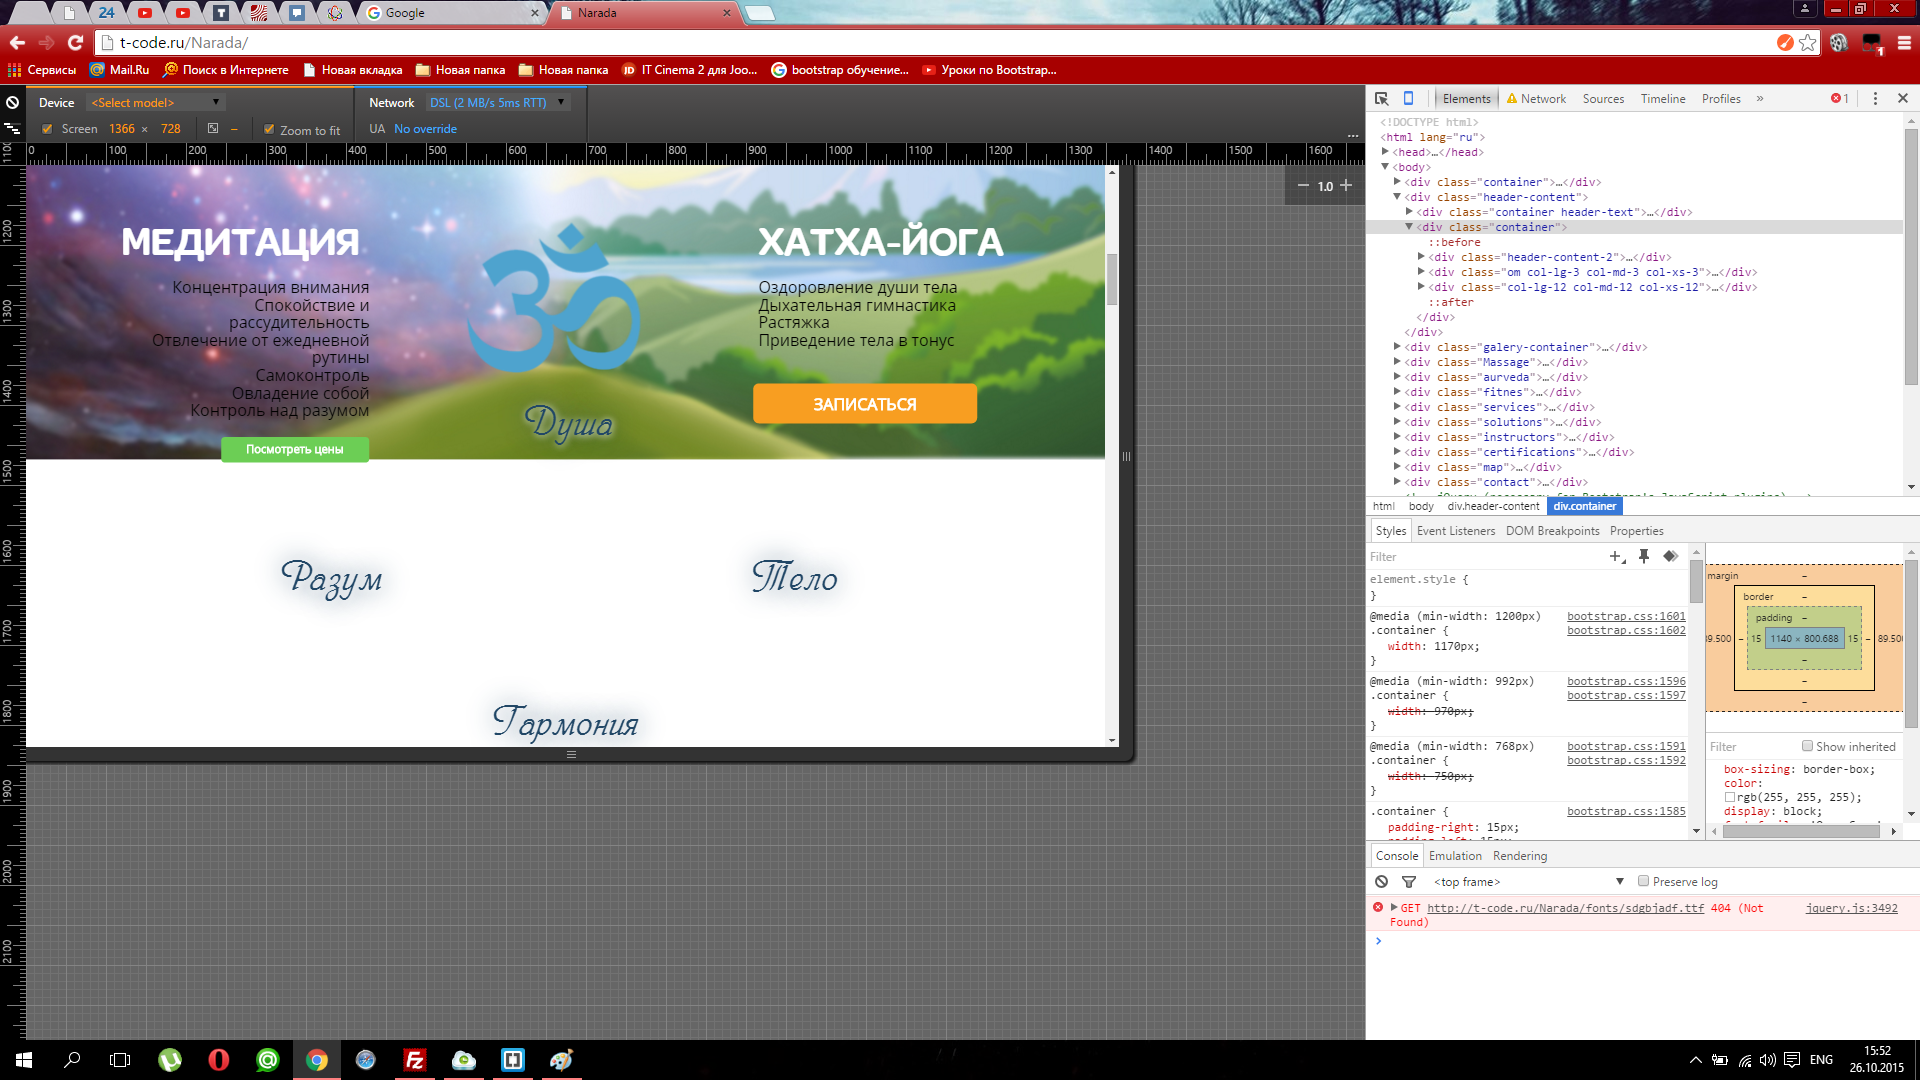
Task: Open bootstrap.css:1601 source link
Action: (1626, 616)
